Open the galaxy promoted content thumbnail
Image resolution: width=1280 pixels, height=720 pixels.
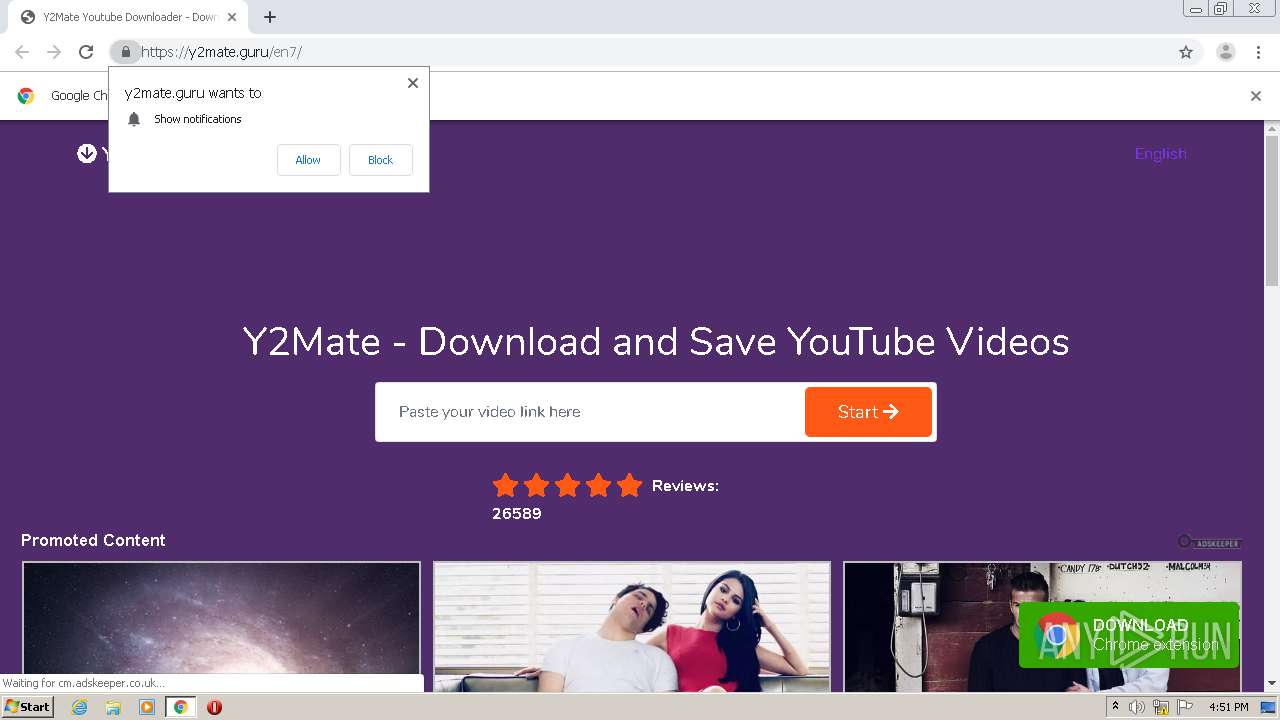click(221, 627)
